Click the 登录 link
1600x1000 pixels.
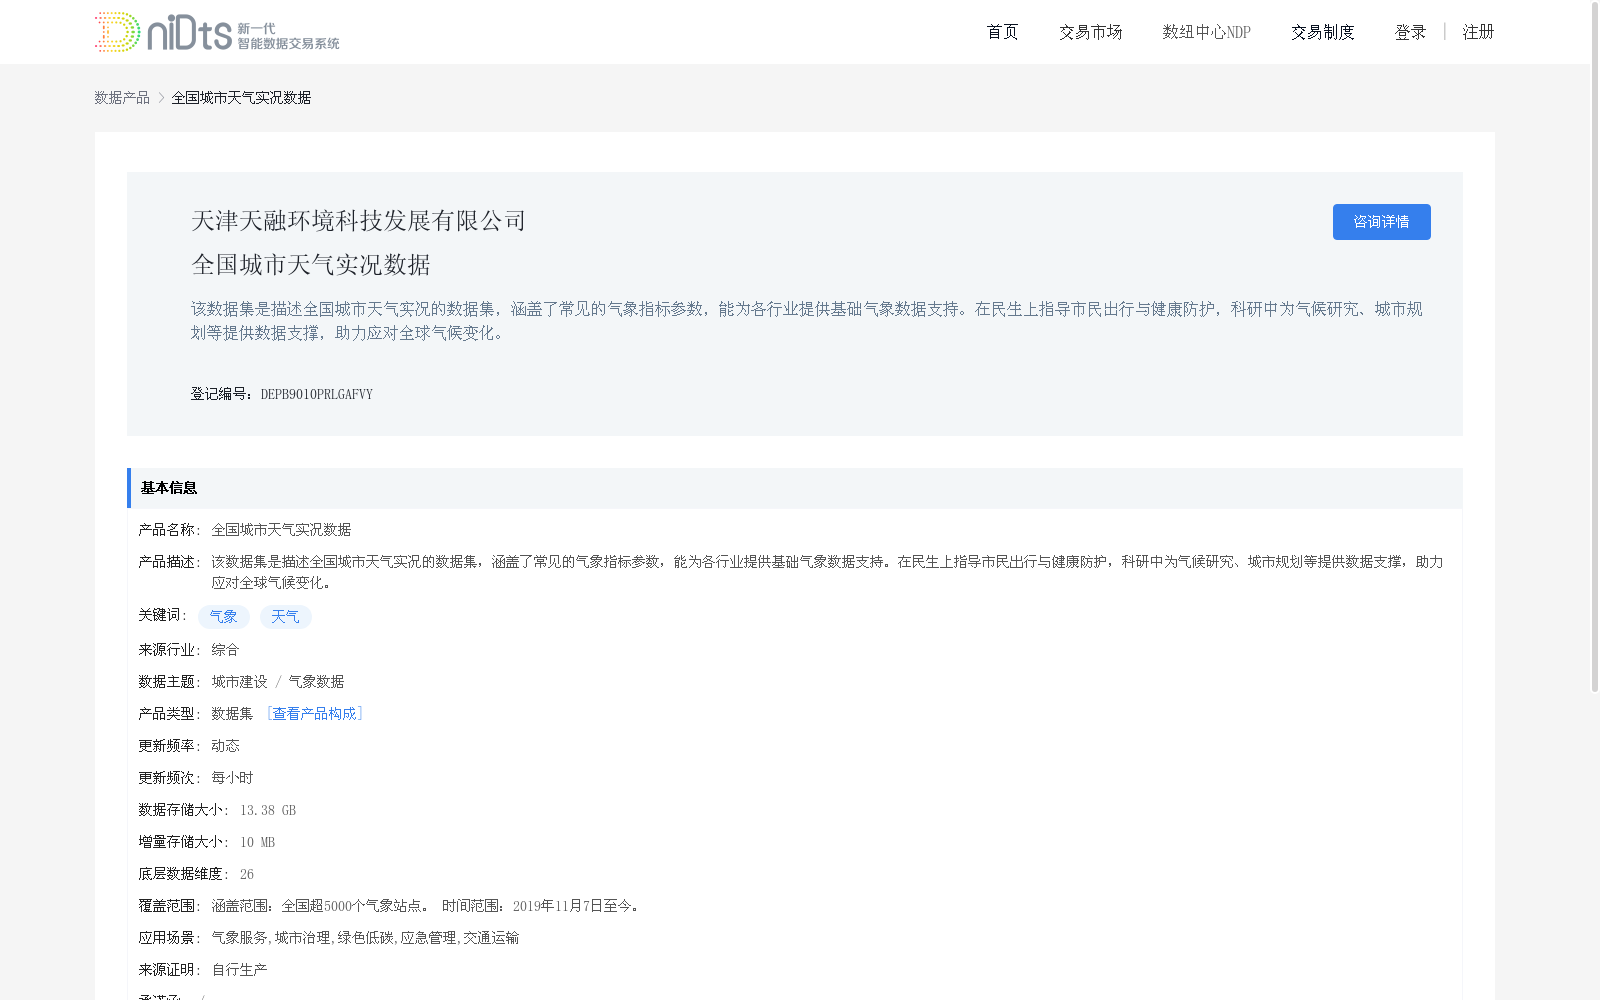[1410, 32]
